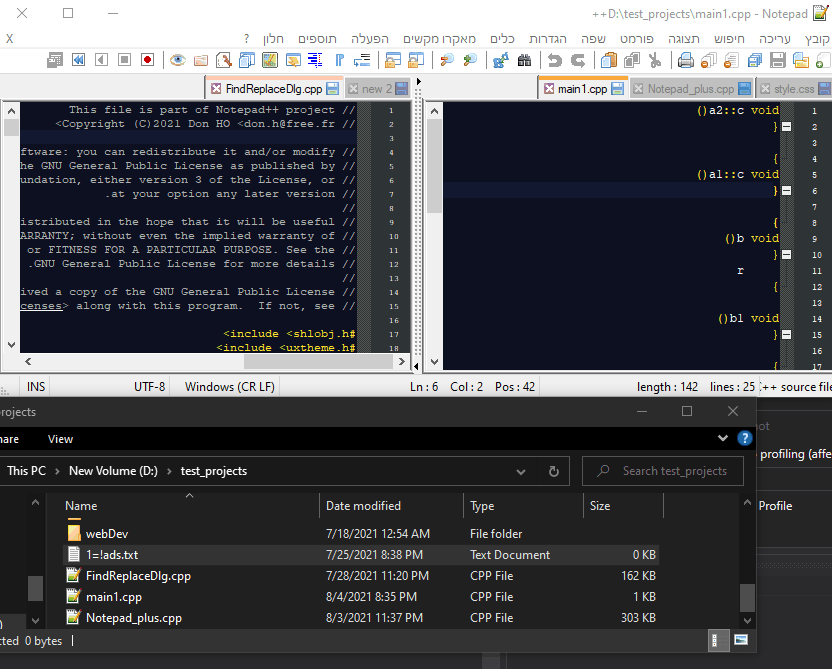832x669 pixels.
Task: Save recorded macro toolbar icon
Action: point(55,60)
